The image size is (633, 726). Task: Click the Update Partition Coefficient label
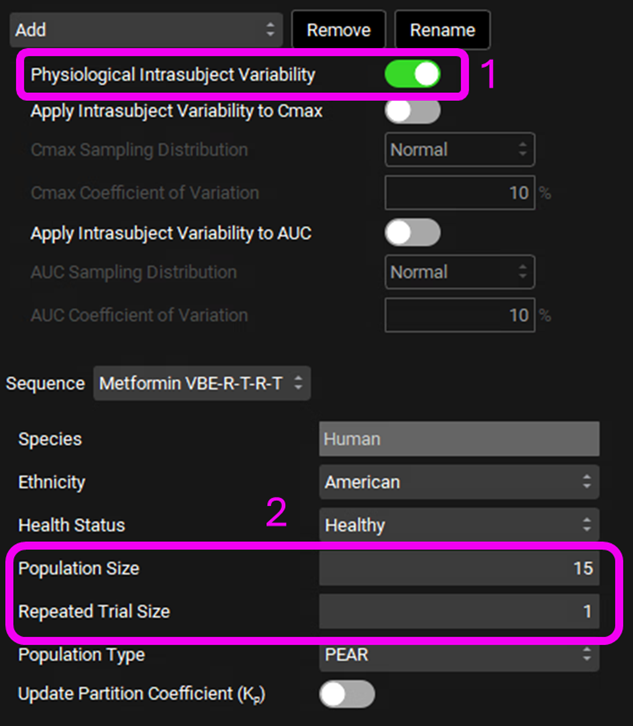[x=141, y=694]
